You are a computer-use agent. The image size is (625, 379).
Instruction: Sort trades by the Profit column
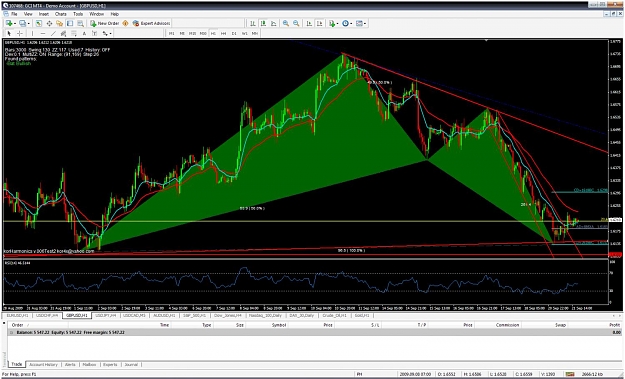(x=614, y=325)
